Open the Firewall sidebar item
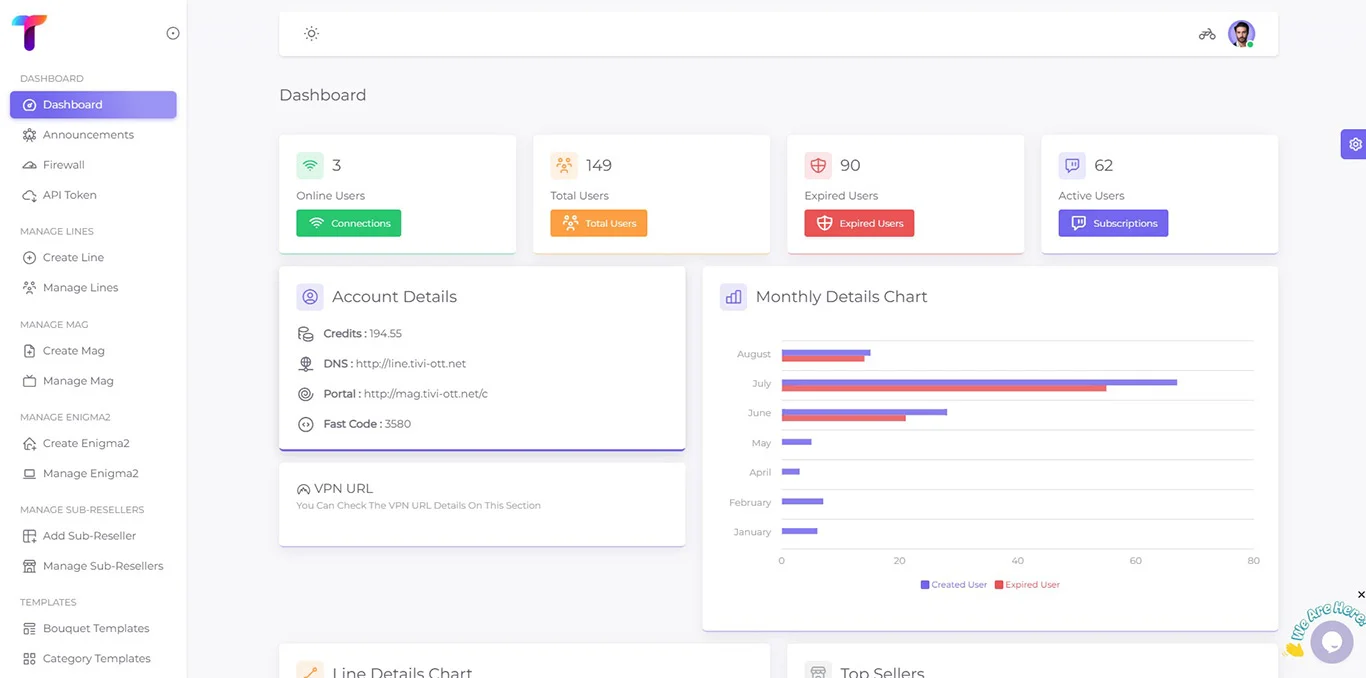Screen dimensions: 1366x678 click(63, 165)
